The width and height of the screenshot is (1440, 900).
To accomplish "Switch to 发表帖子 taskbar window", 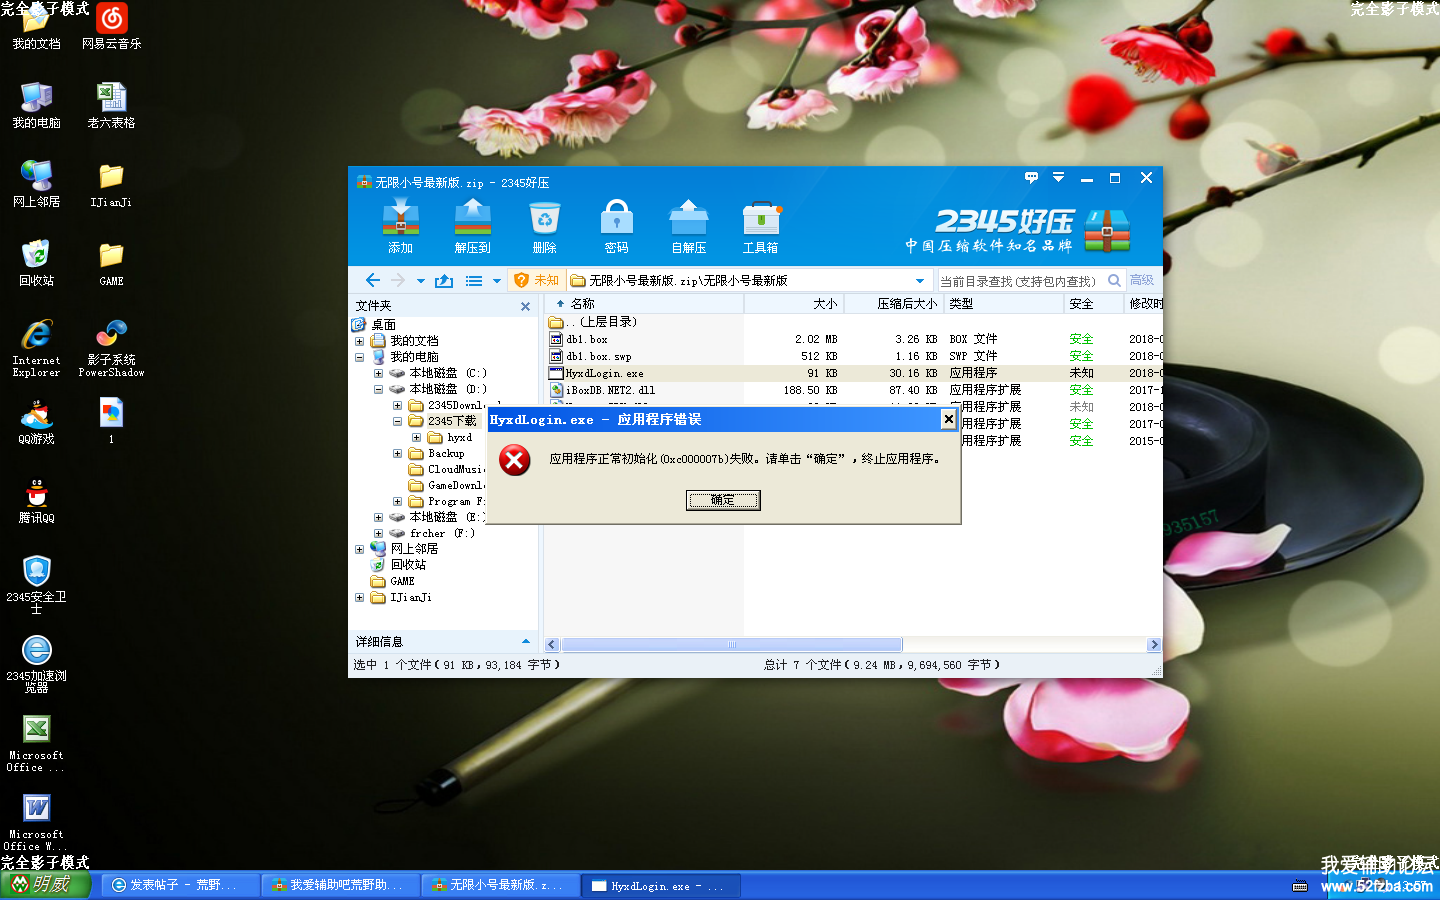I will 180,885.
